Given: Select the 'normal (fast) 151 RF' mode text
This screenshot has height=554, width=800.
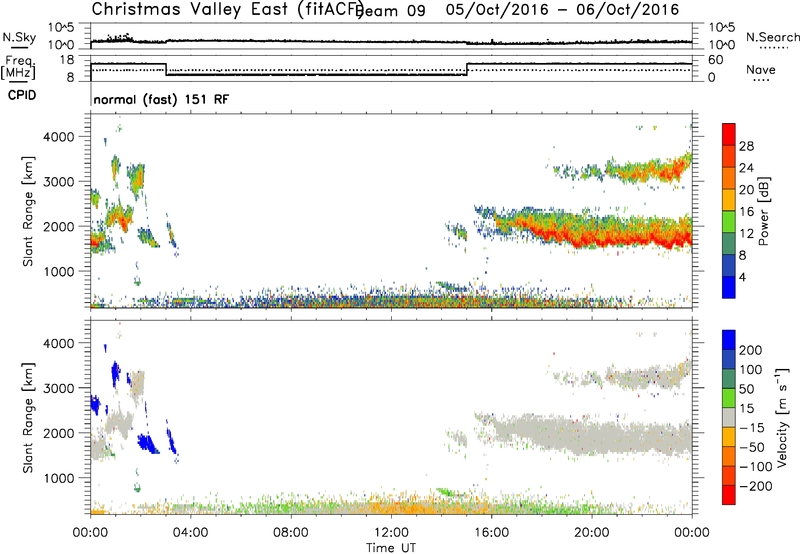Looking at the screenshot, I should 161,99.
